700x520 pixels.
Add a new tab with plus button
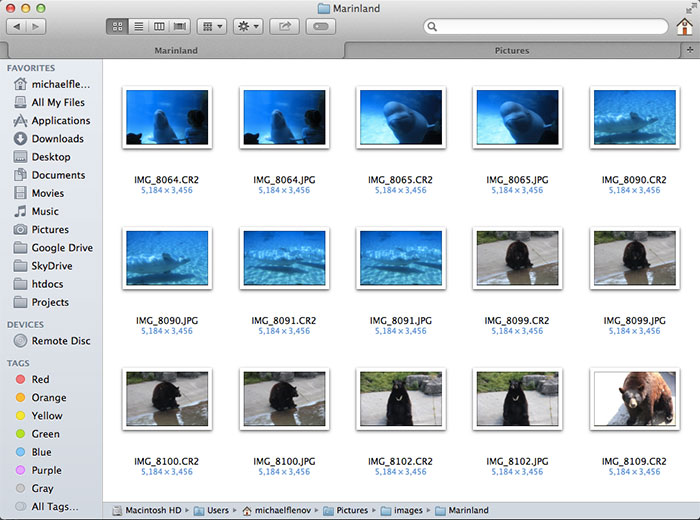tap(690, 50)
